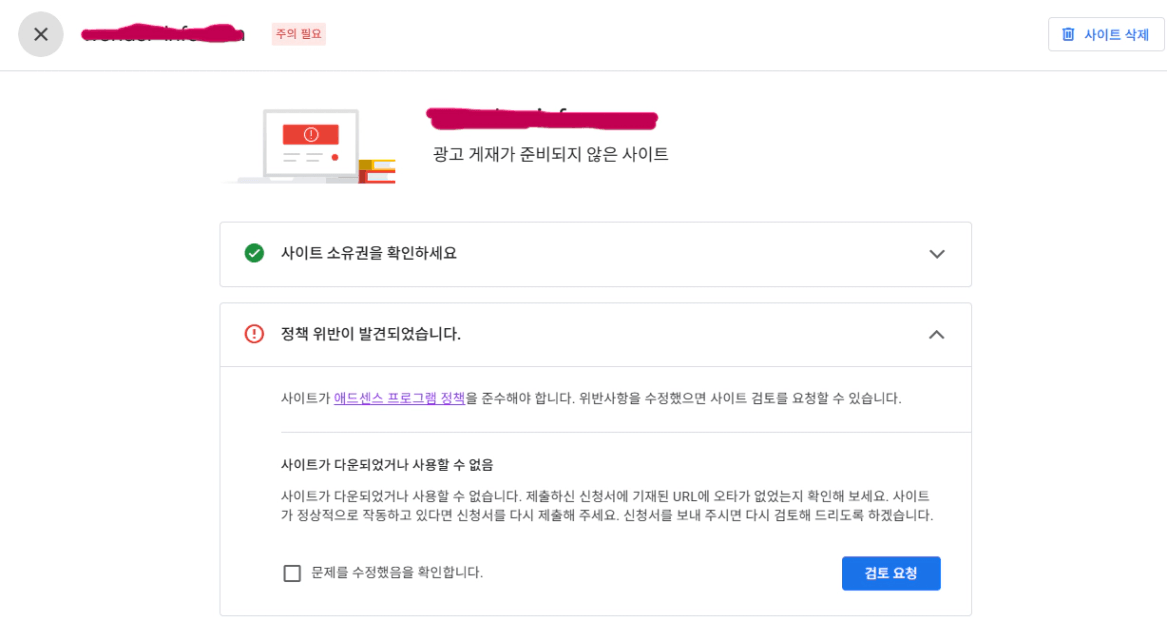Close the site details panel with X
The height and width of the screenshot is (641, 1167).
[x=41, y=34]
